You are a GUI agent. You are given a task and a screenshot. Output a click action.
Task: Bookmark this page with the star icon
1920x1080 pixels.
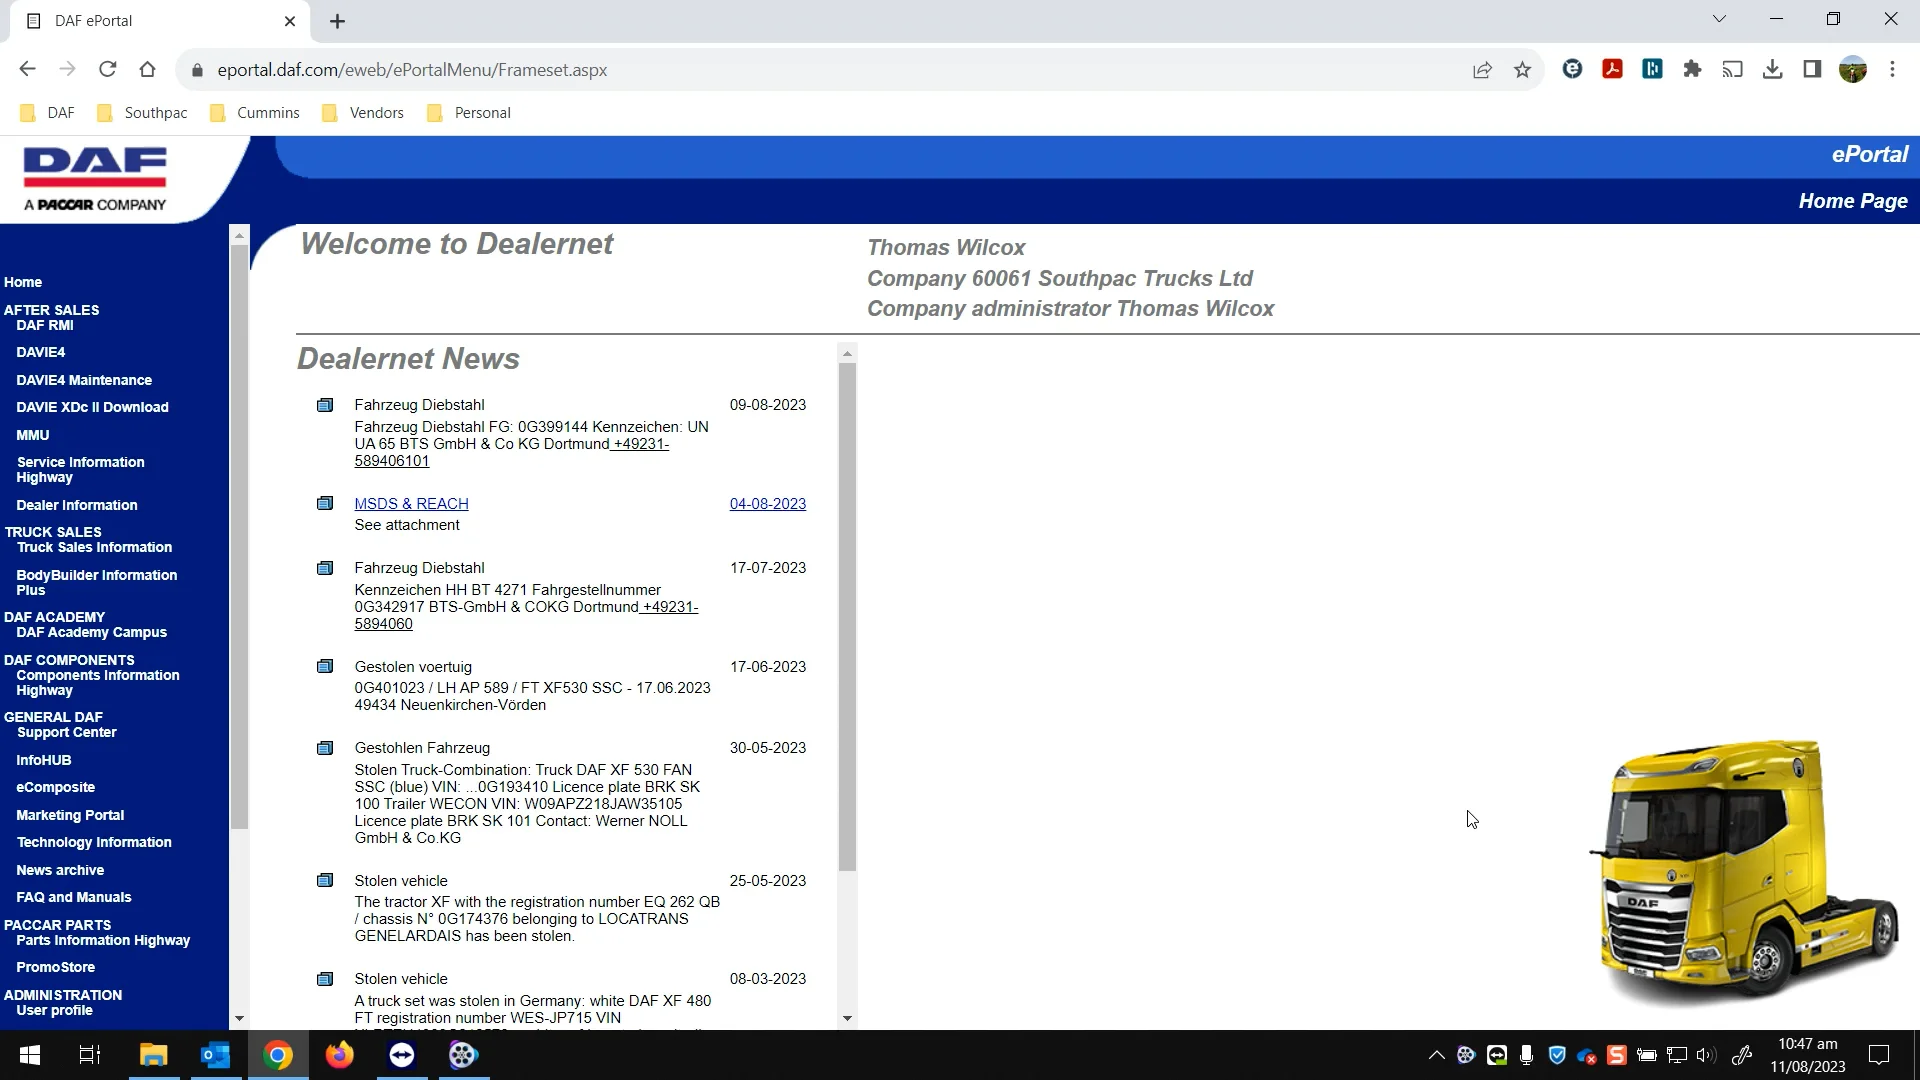pos(1522,70)
